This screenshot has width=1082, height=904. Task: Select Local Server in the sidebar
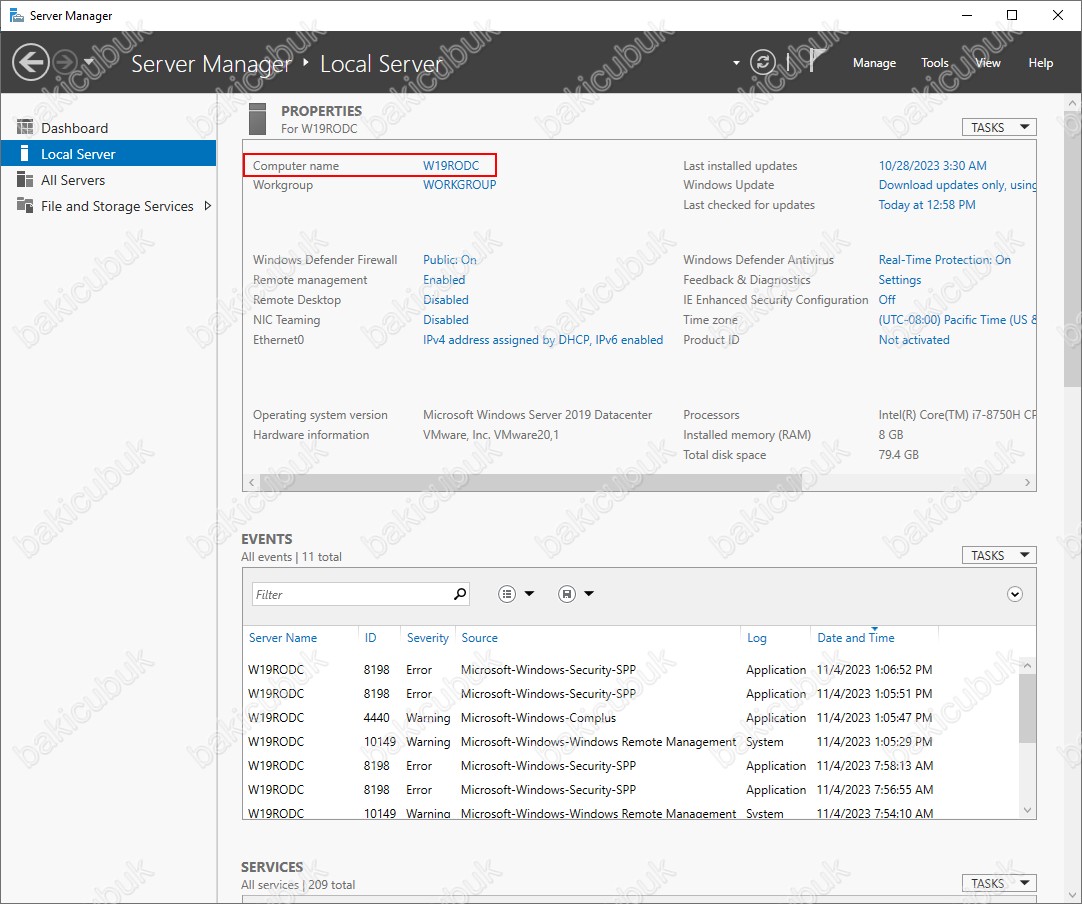pyautogui.click(x=108, y=154)
